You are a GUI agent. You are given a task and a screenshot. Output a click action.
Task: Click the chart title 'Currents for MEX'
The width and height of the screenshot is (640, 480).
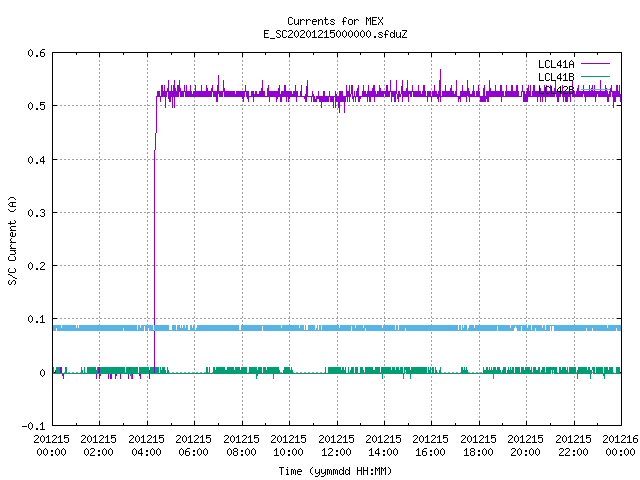tap(335, 21)
